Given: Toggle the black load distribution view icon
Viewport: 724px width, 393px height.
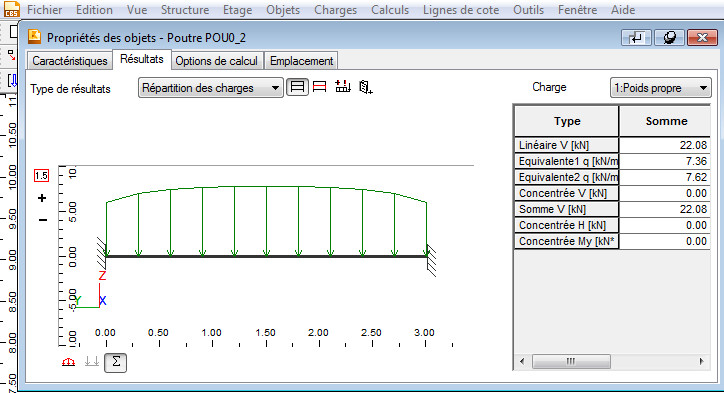Looking at the screenshot, I should [297, 87].
